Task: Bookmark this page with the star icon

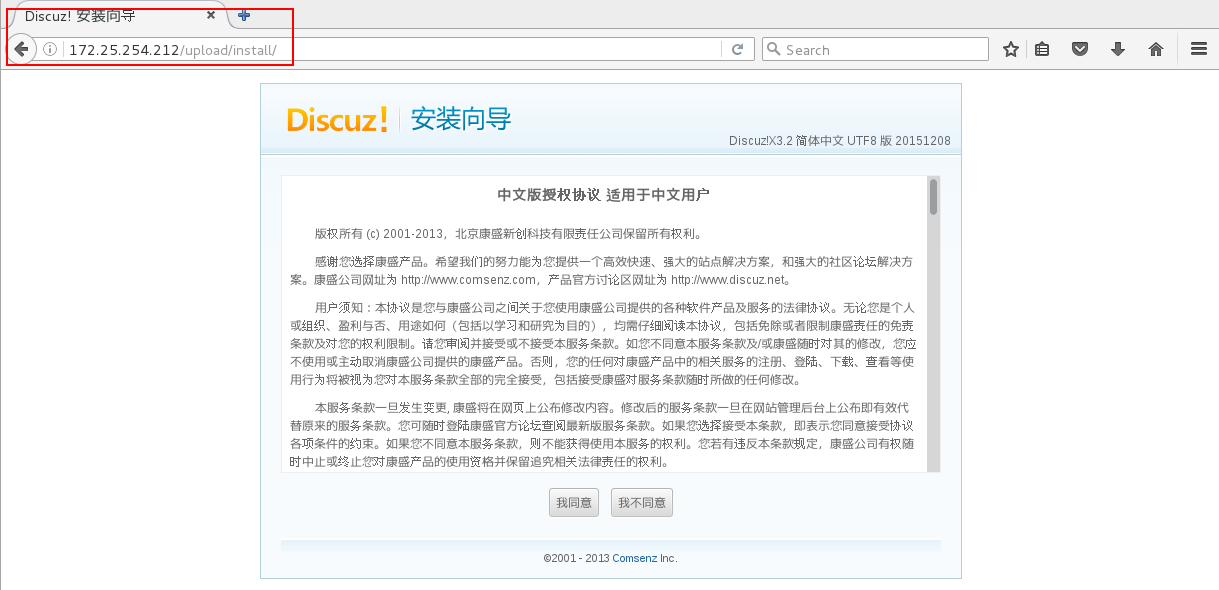Action: pos(1011,49)
